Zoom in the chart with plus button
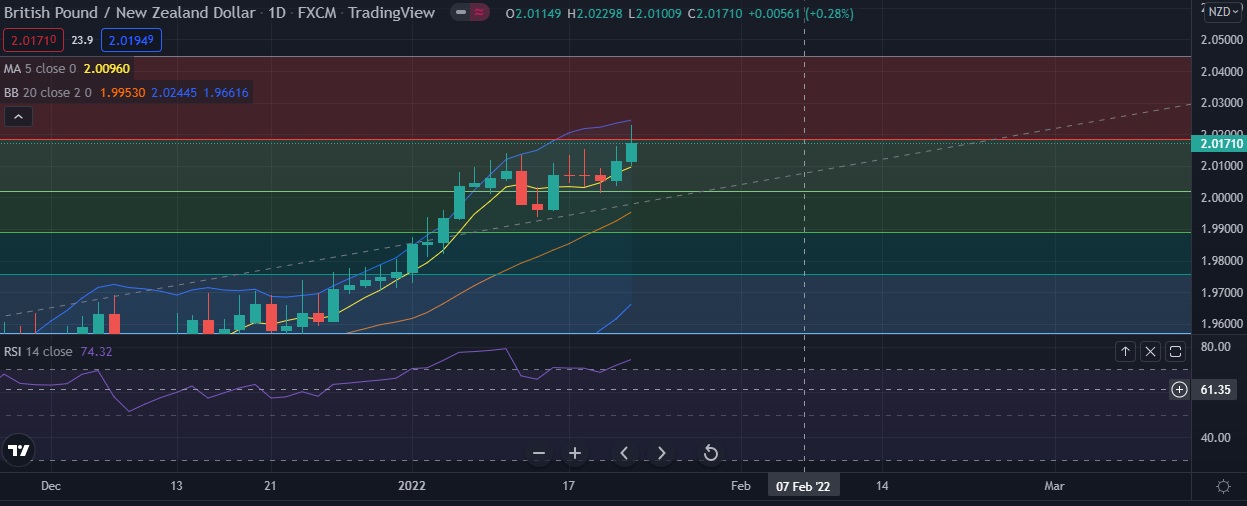 [x=575, y=453]
